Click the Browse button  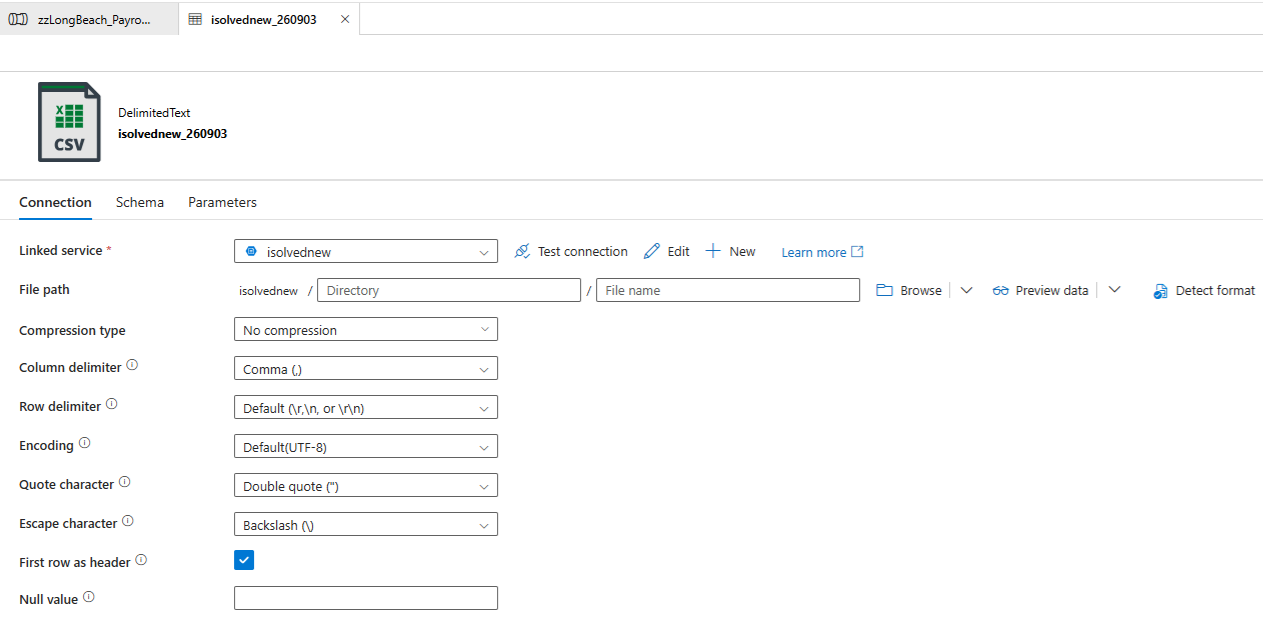[909, 290]
